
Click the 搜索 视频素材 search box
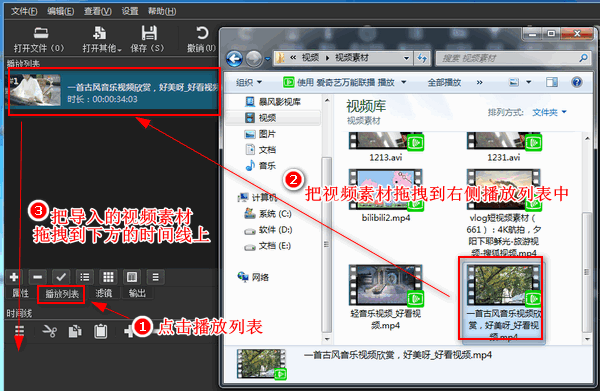point(513,59)
